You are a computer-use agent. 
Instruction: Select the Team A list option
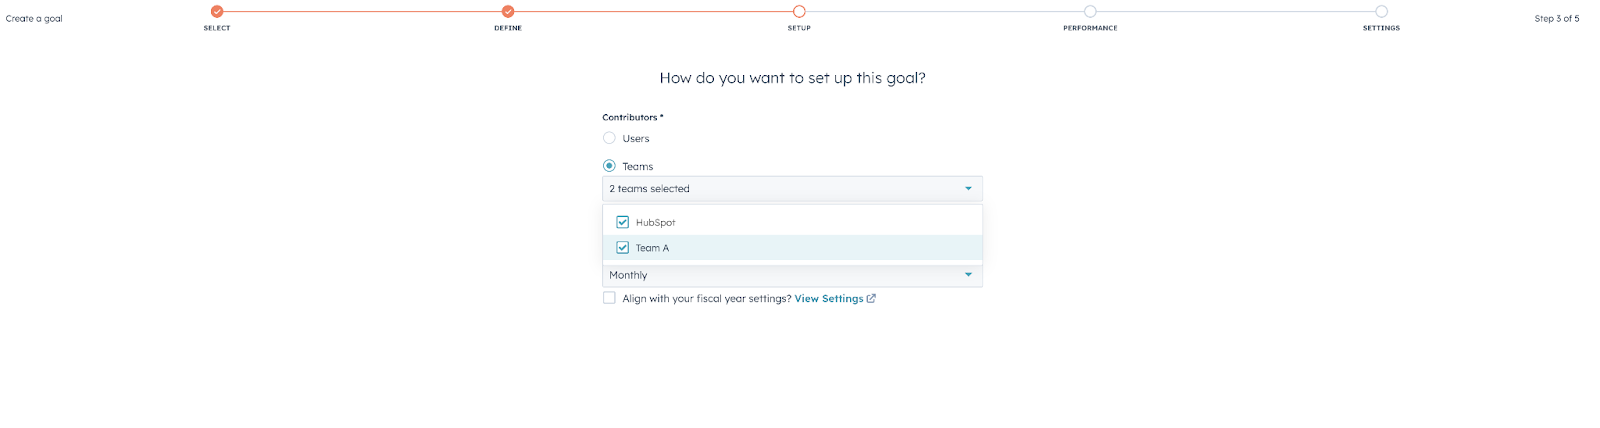point(792,247)
